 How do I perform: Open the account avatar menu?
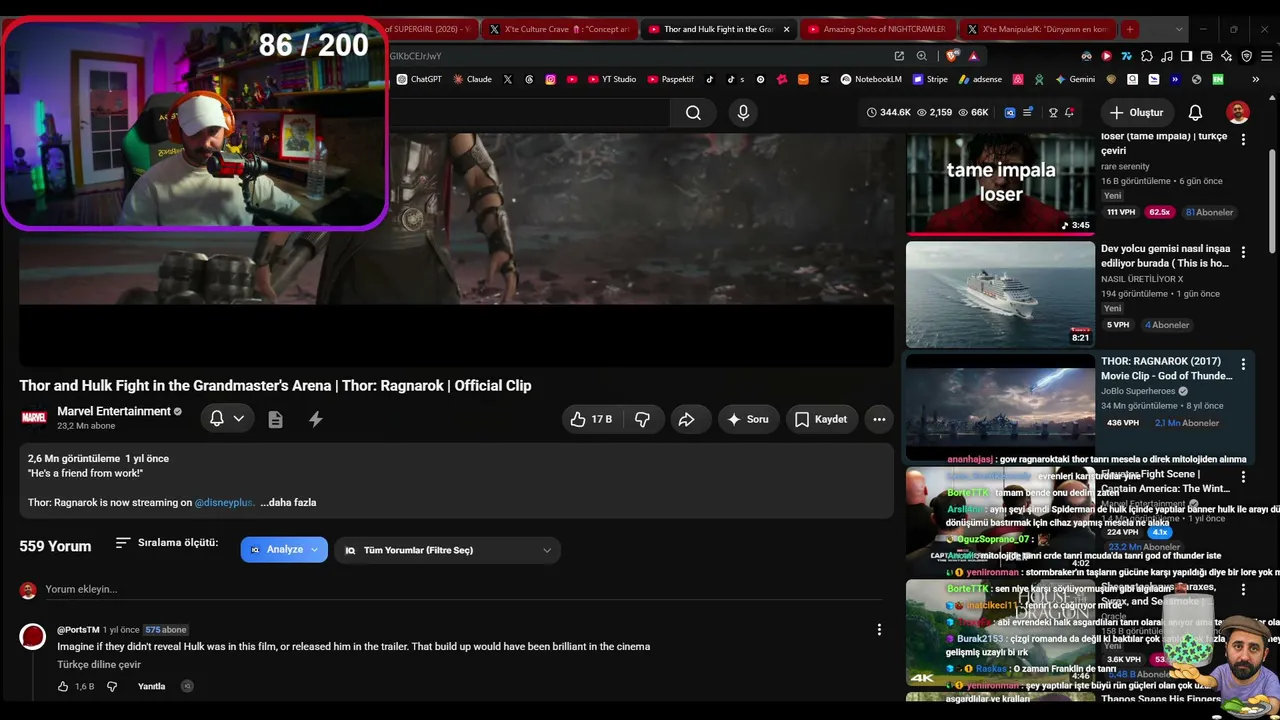coord(1238,113)
